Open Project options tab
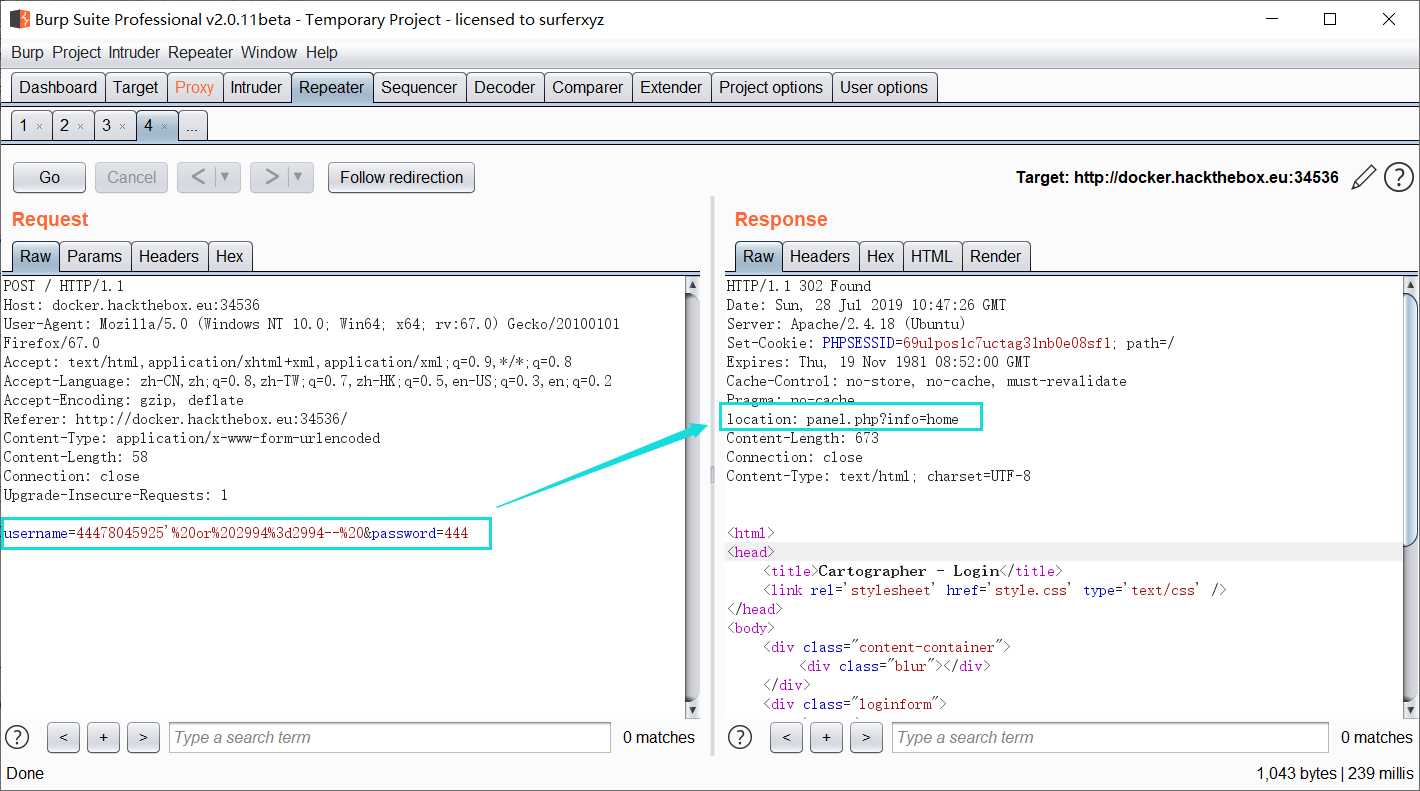Screen dimensions: 1420x791 [771, 87]
